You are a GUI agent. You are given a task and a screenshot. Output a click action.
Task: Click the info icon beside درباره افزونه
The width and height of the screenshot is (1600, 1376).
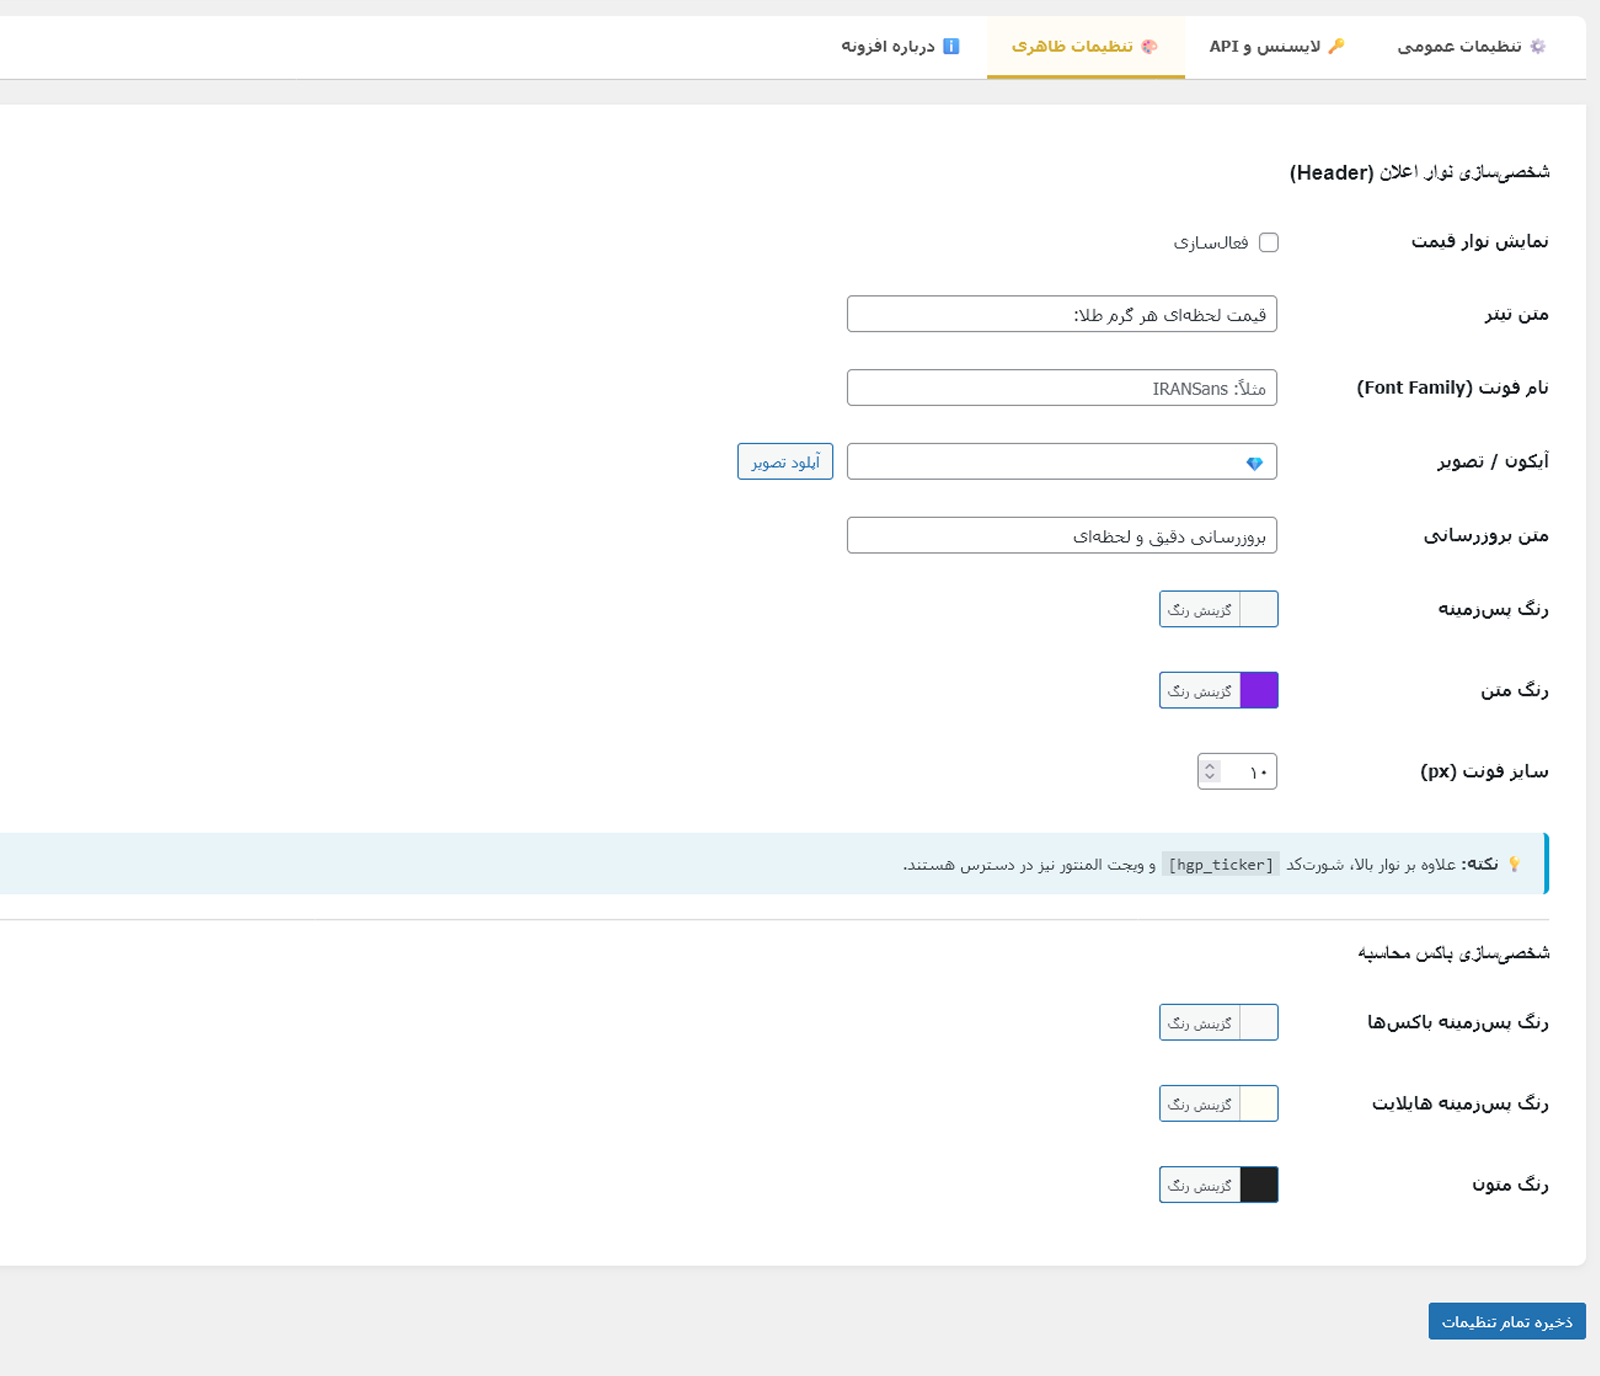pyautogui.click(x=951, y=46)
